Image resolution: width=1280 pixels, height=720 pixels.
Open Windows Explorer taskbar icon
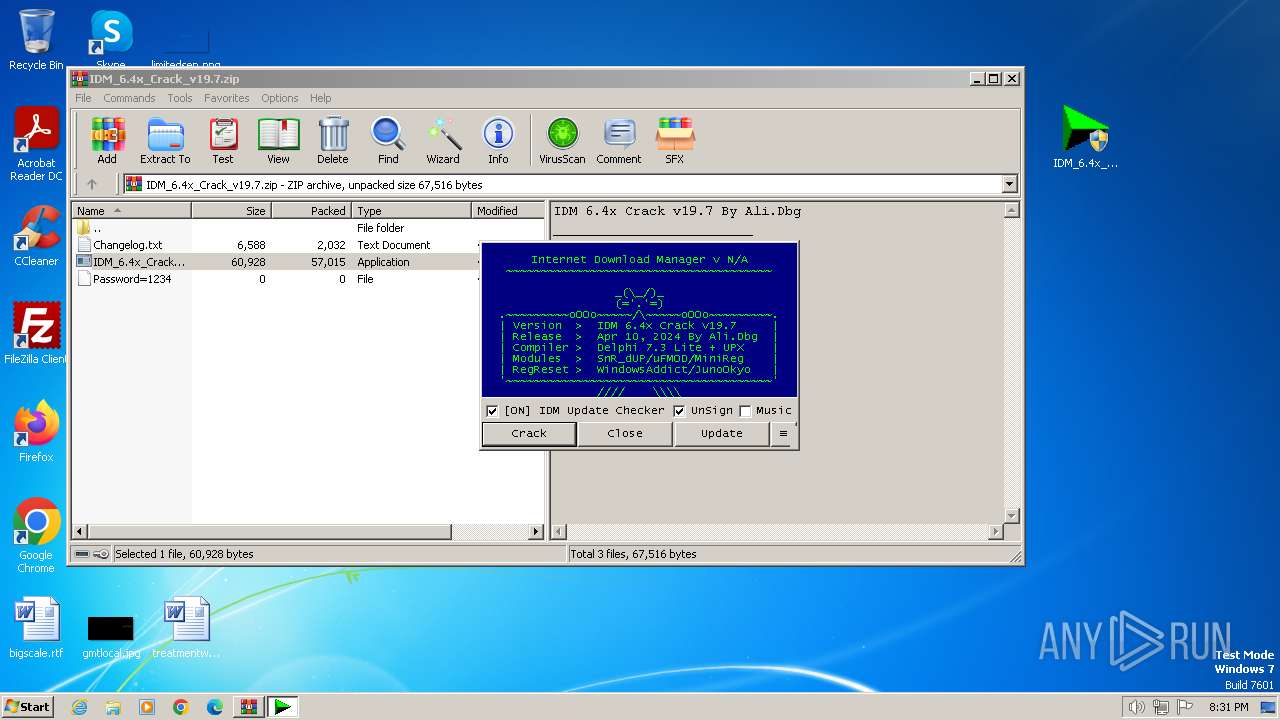click(x=113, y=707)
